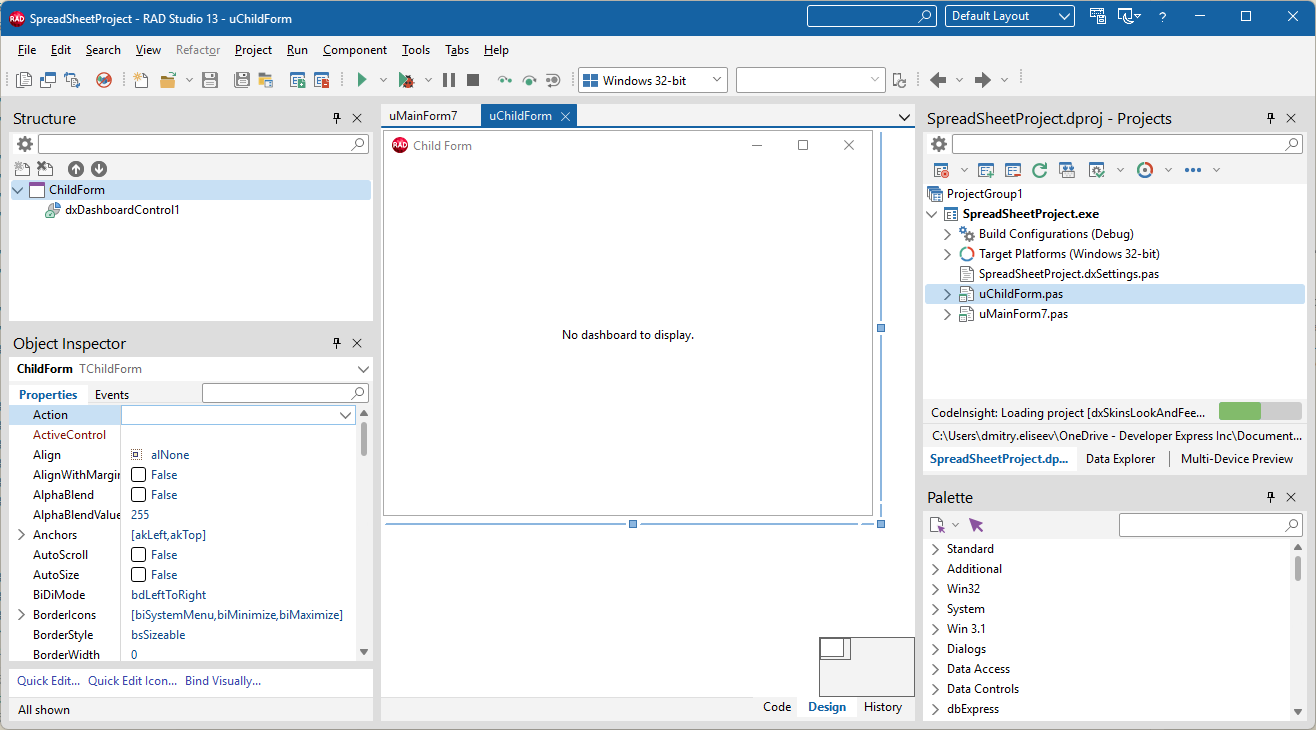The width and height of the screenshot is (1316, 730).
Task: Click the Toggle Form/Unit icon
Action: tap(72, 80)
